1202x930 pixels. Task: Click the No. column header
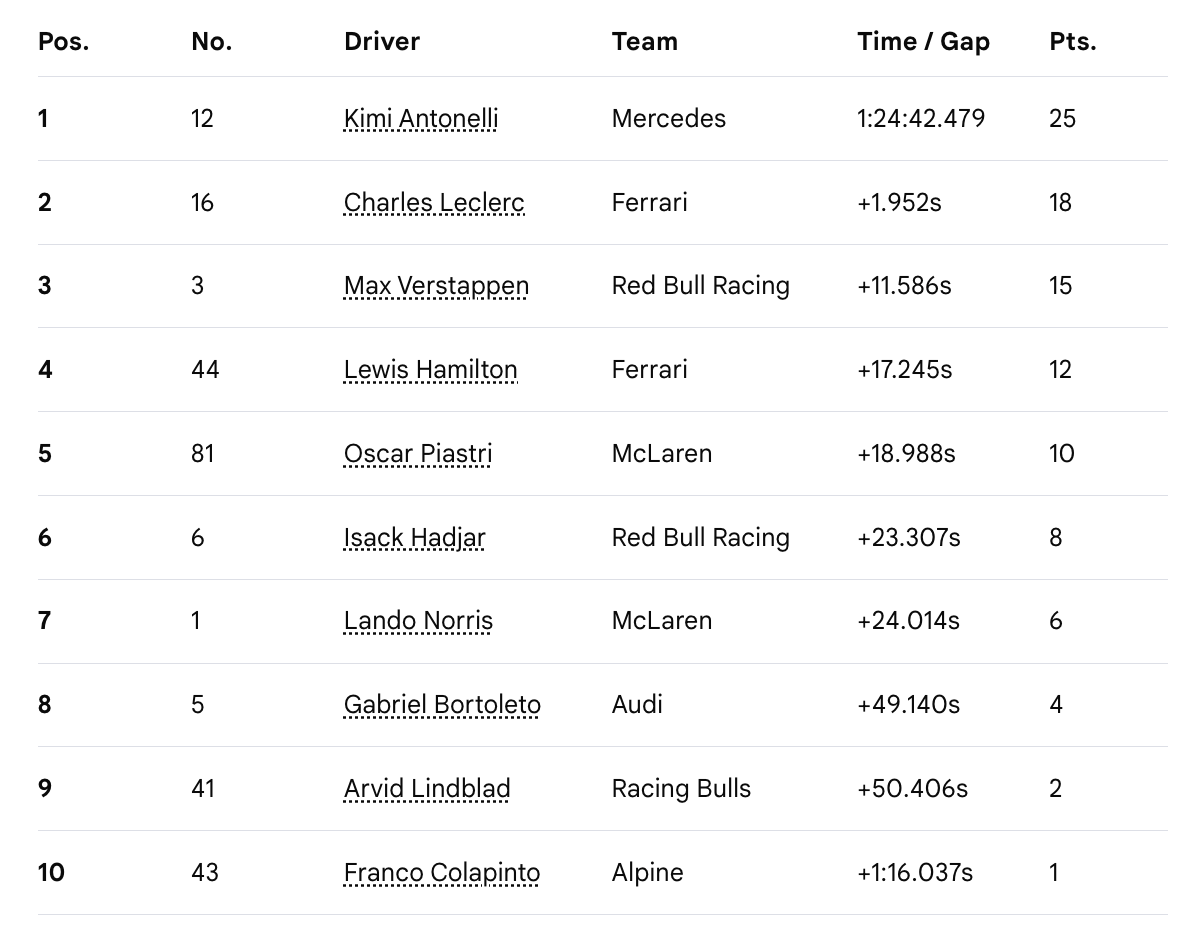[x=212, y=42]
